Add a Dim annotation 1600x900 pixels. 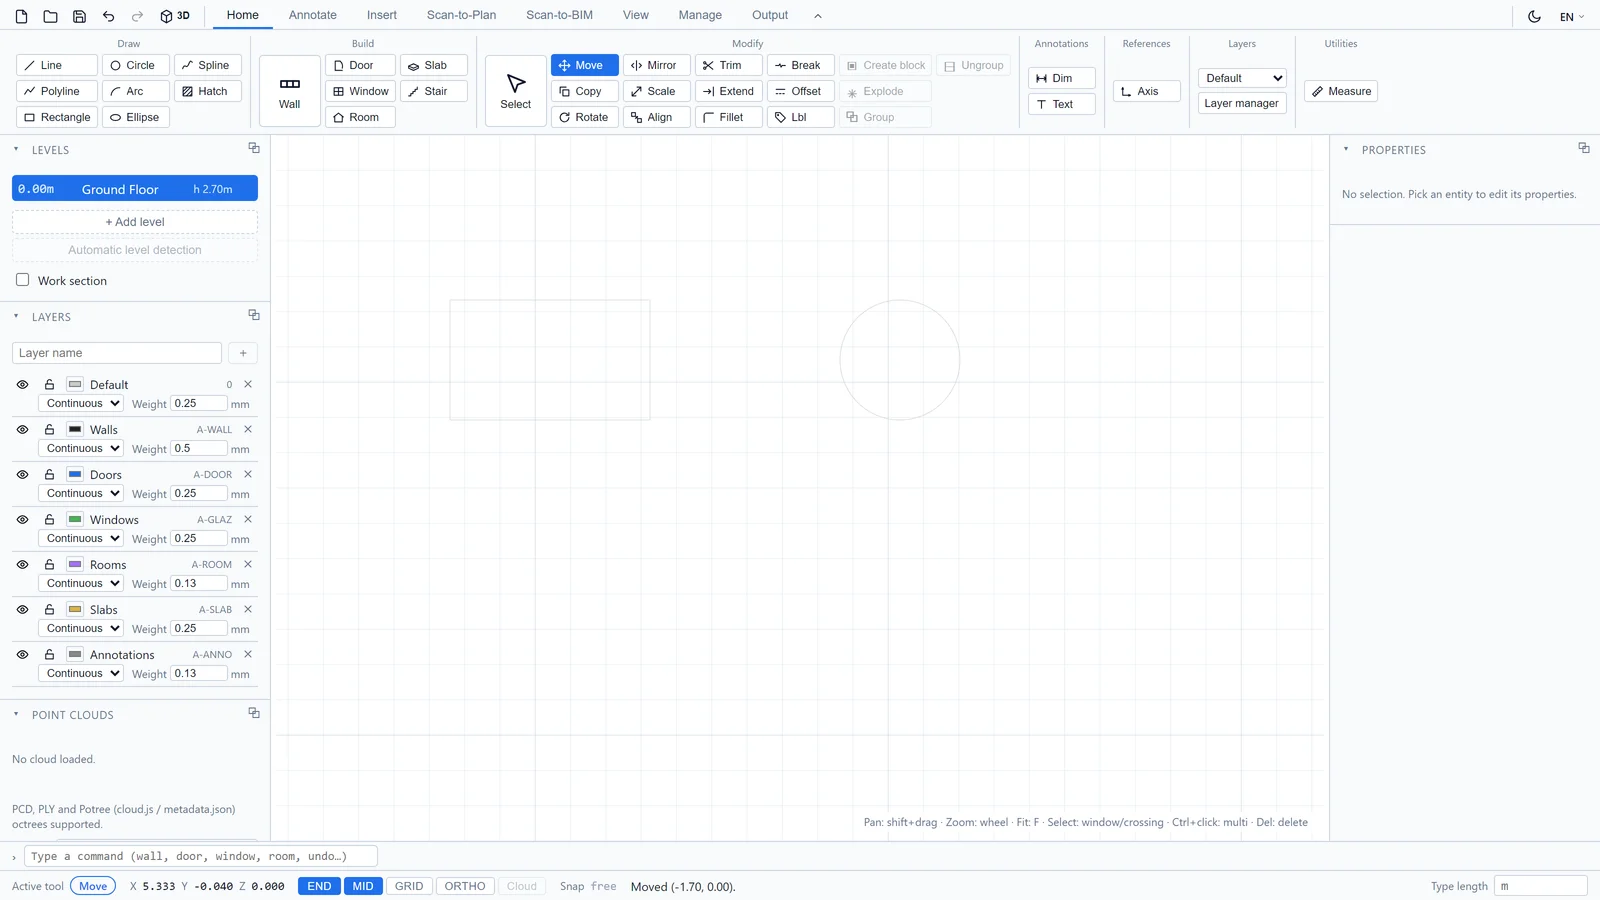click(x=1062, y=78)
